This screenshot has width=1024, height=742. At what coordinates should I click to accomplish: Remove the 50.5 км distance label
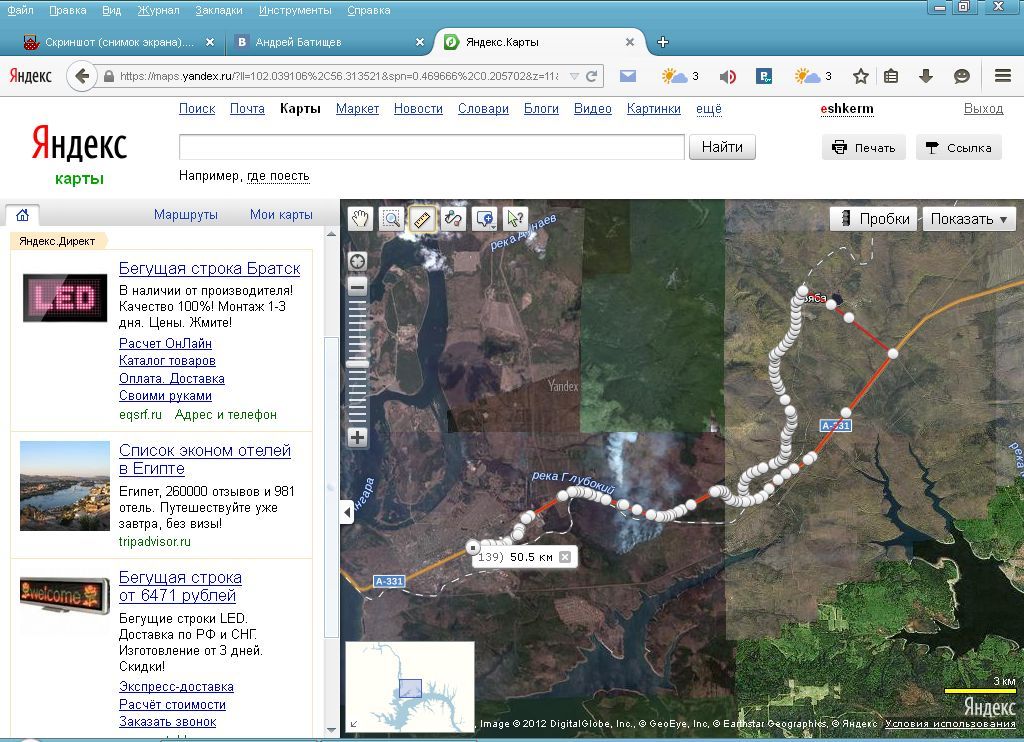click(x=566, y=557)
